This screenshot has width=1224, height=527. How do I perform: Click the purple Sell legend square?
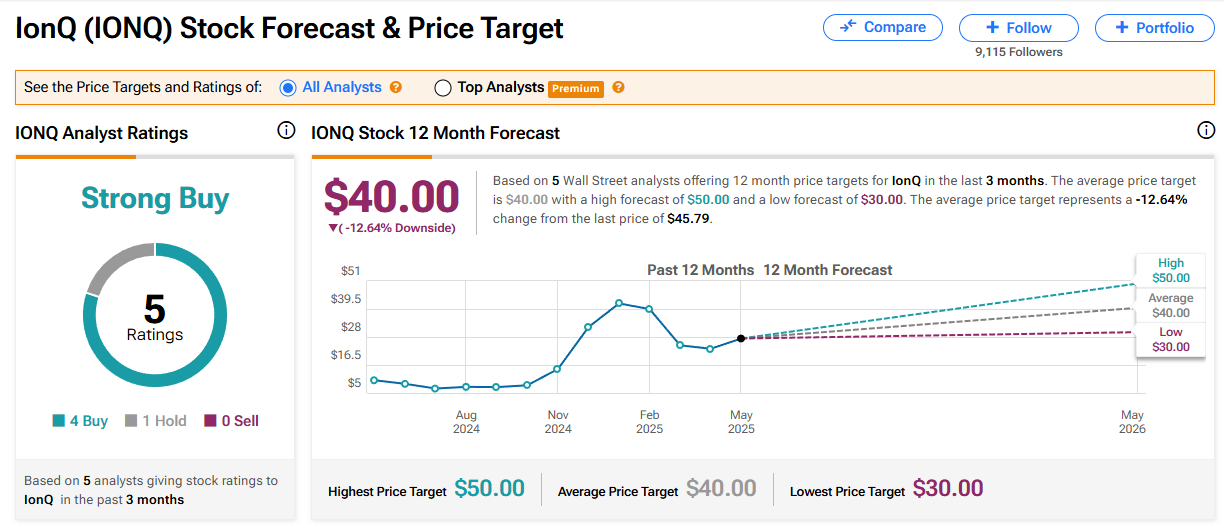pos(210,421)
